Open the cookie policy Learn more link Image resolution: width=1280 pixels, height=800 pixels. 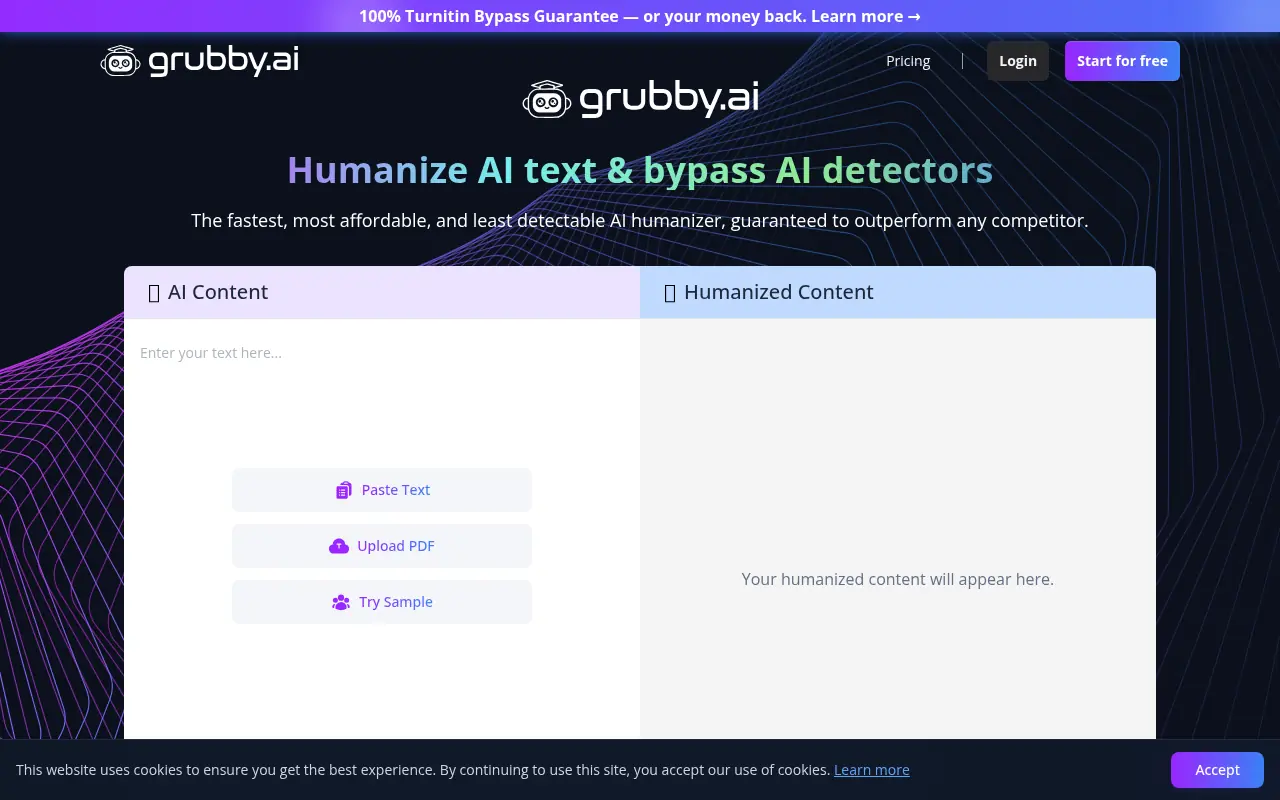pyautogui.click(x=871, y=770)
